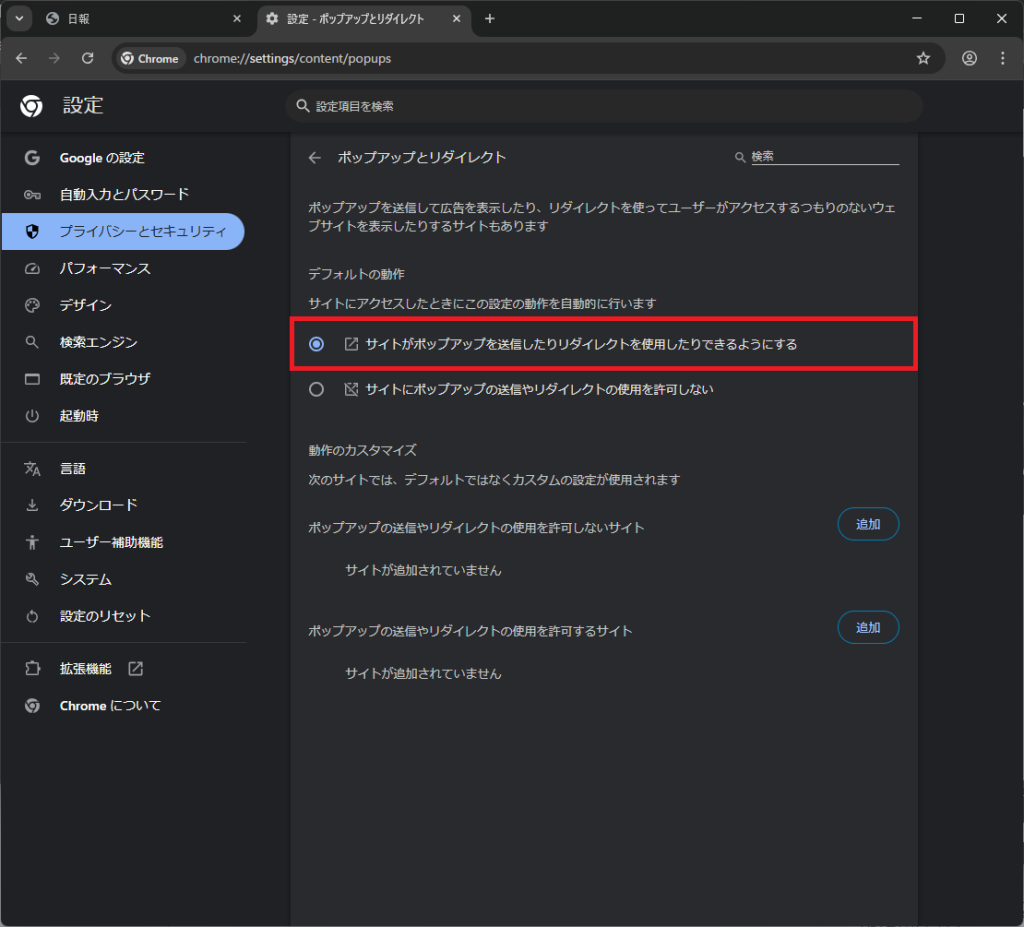Screen dimensions: 1024x927
Task: Open the ダウンロード settings section
Action: click(x=98, y=505)
